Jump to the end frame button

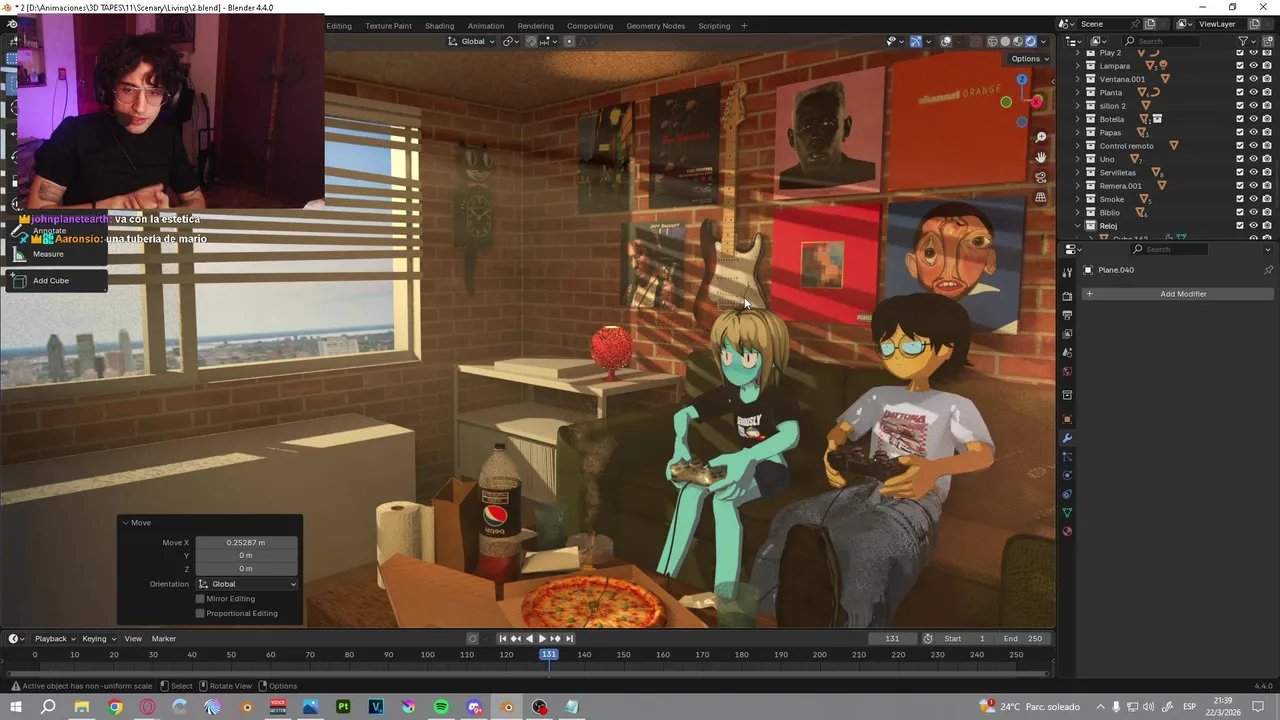(x=569, y=638)
